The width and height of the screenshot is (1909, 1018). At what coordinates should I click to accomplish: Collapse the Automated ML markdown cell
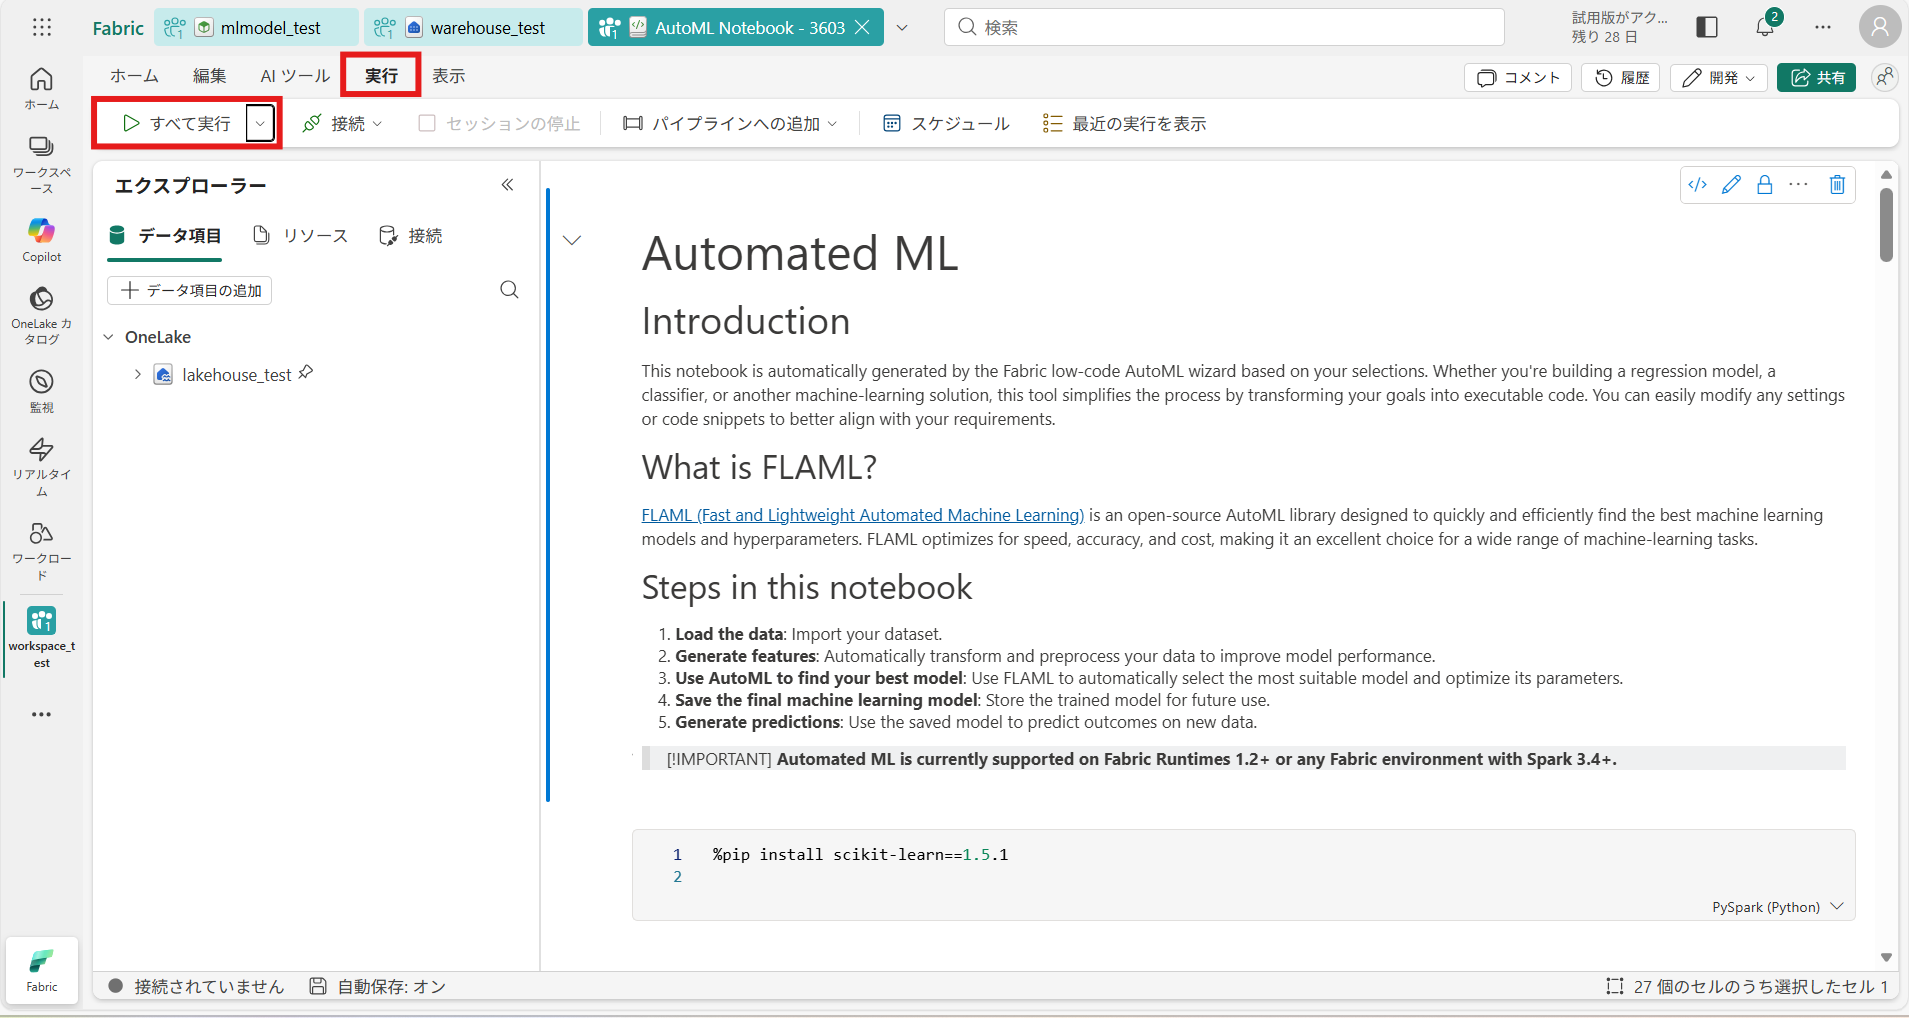(x=572, y=240)
